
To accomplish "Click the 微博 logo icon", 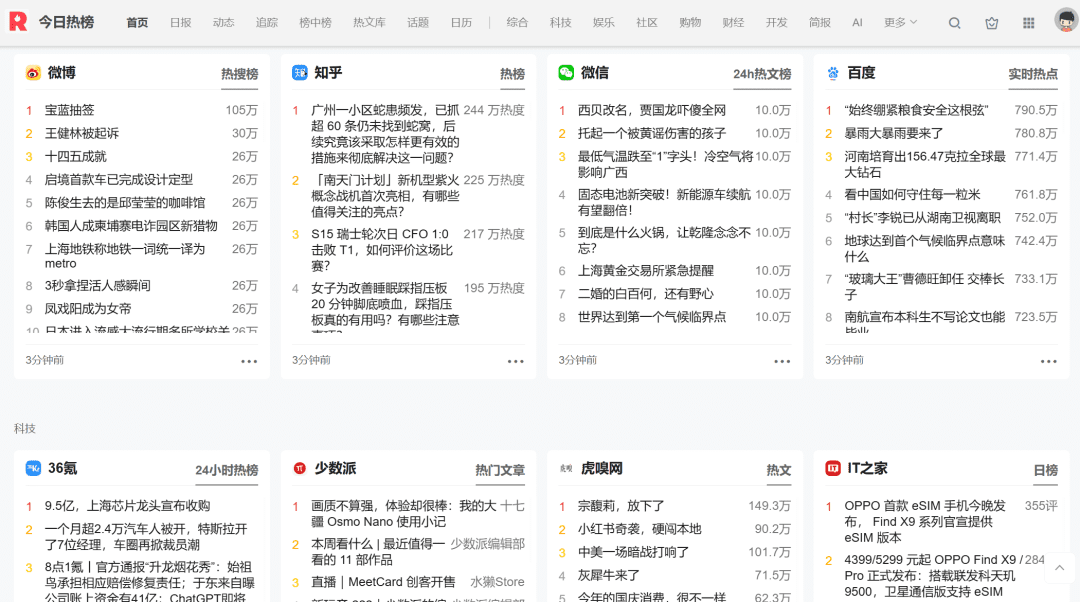I will (x=33, y=73).
